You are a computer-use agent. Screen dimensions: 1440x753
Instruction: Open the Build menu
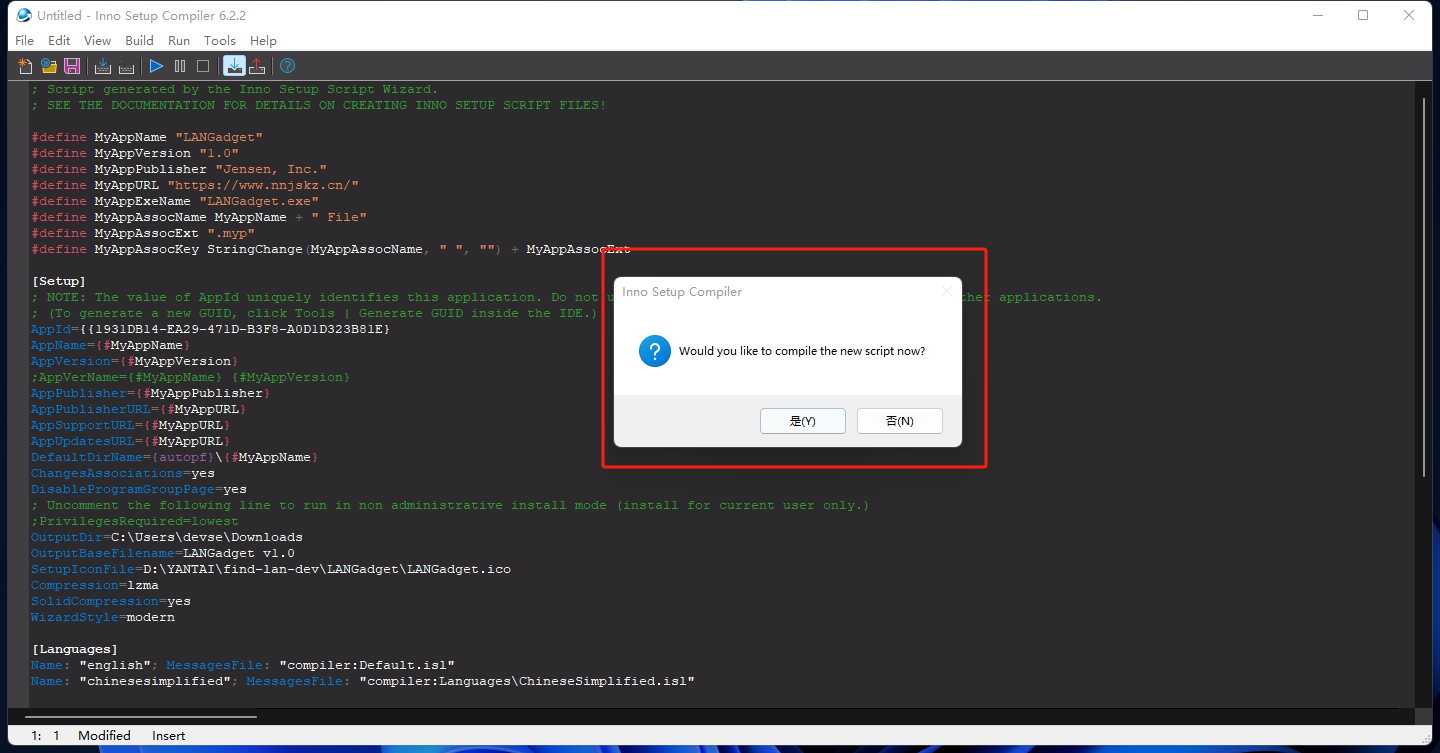tap(139, 40)
